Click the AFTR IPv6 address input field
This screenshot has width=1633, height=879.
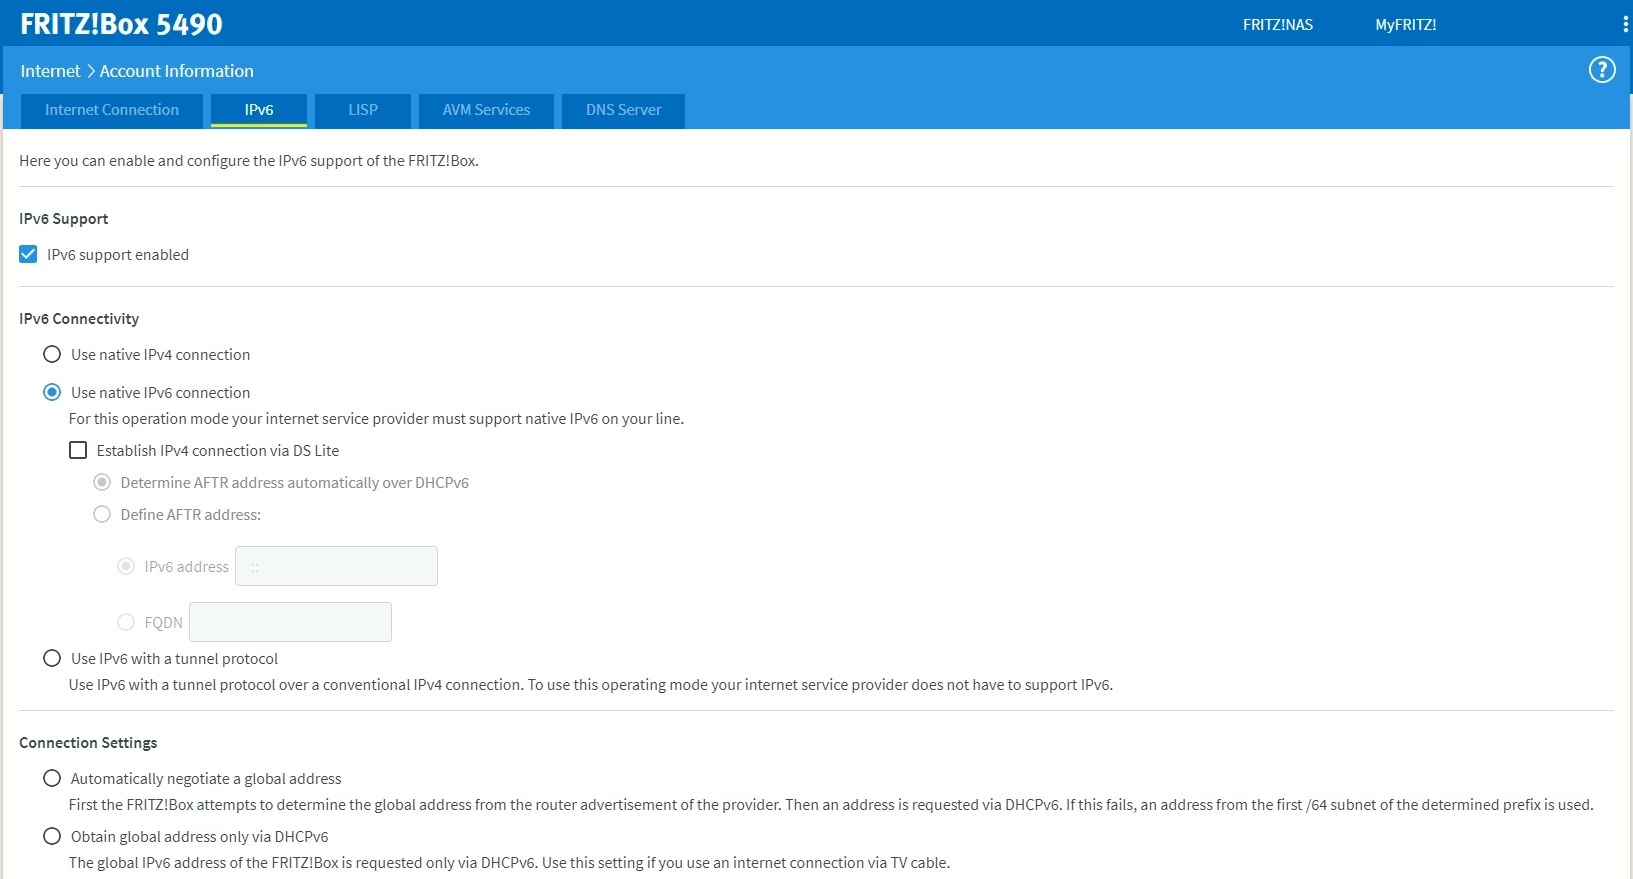[336, 566]
